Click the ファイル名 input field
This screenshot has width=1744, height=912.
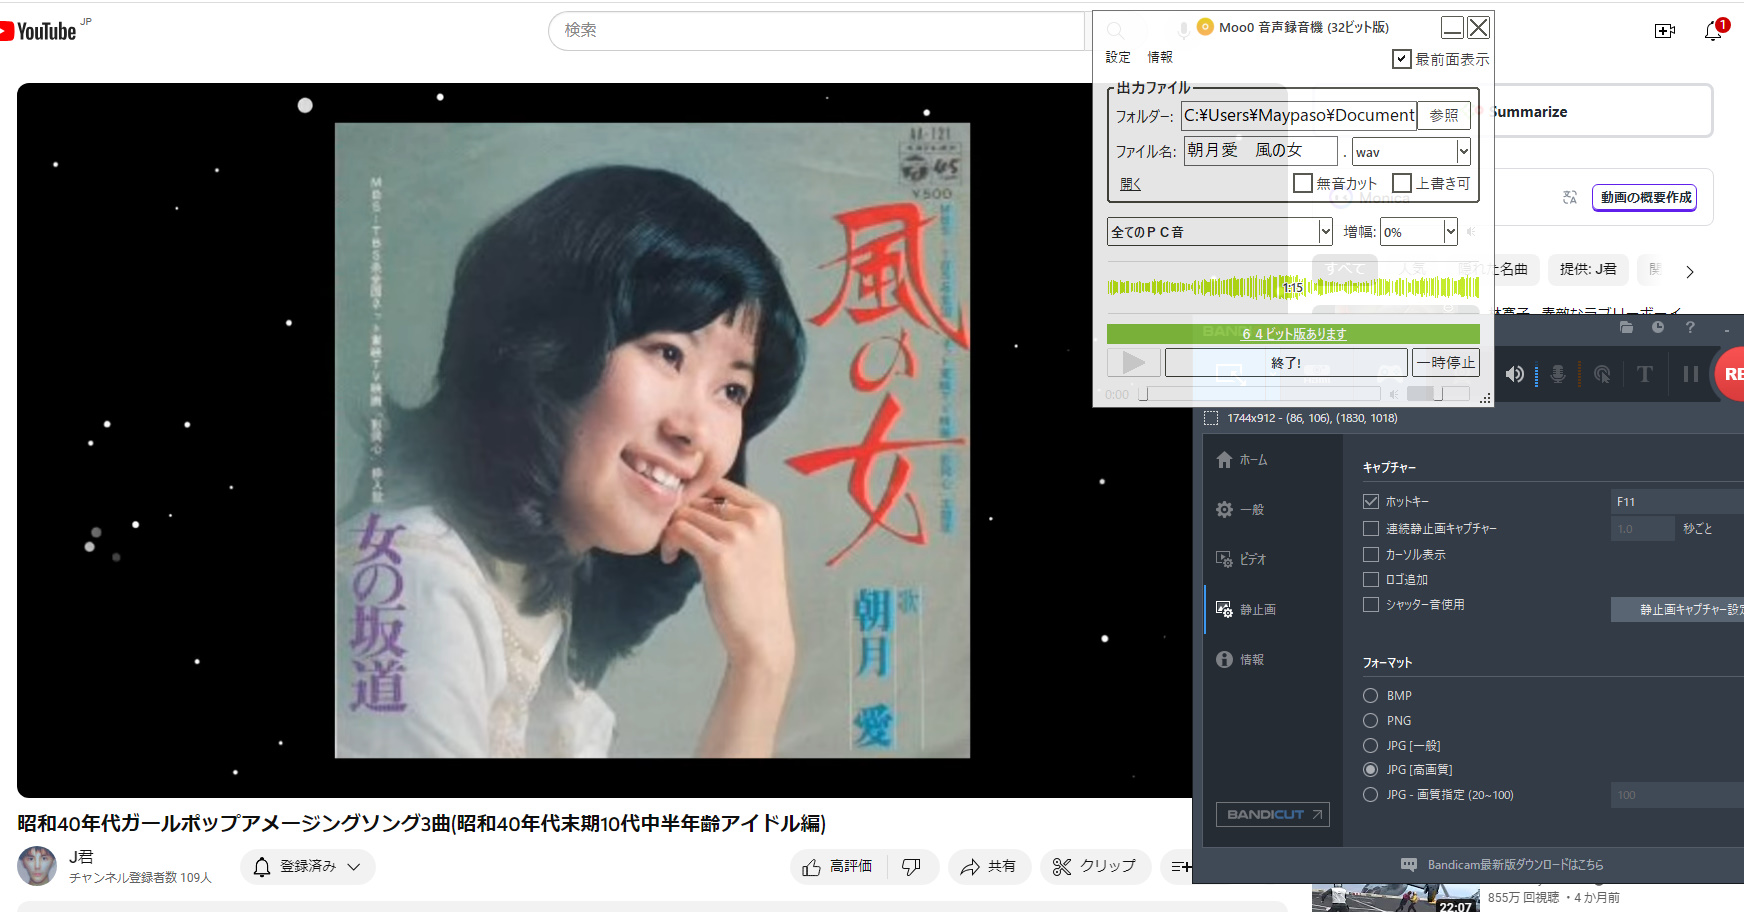(1261, 151)
